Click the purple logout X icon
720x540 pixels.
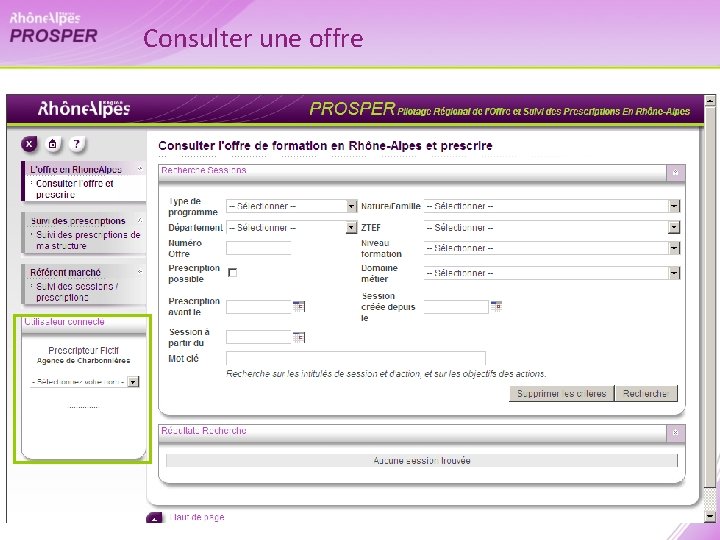(x=29, y=144)
